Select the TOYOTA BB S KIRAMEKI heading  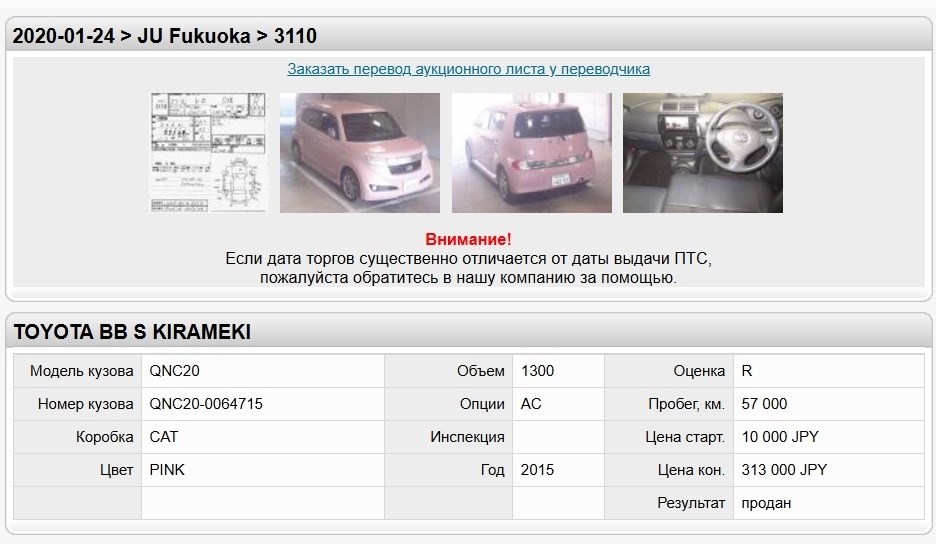click(133, 332)
